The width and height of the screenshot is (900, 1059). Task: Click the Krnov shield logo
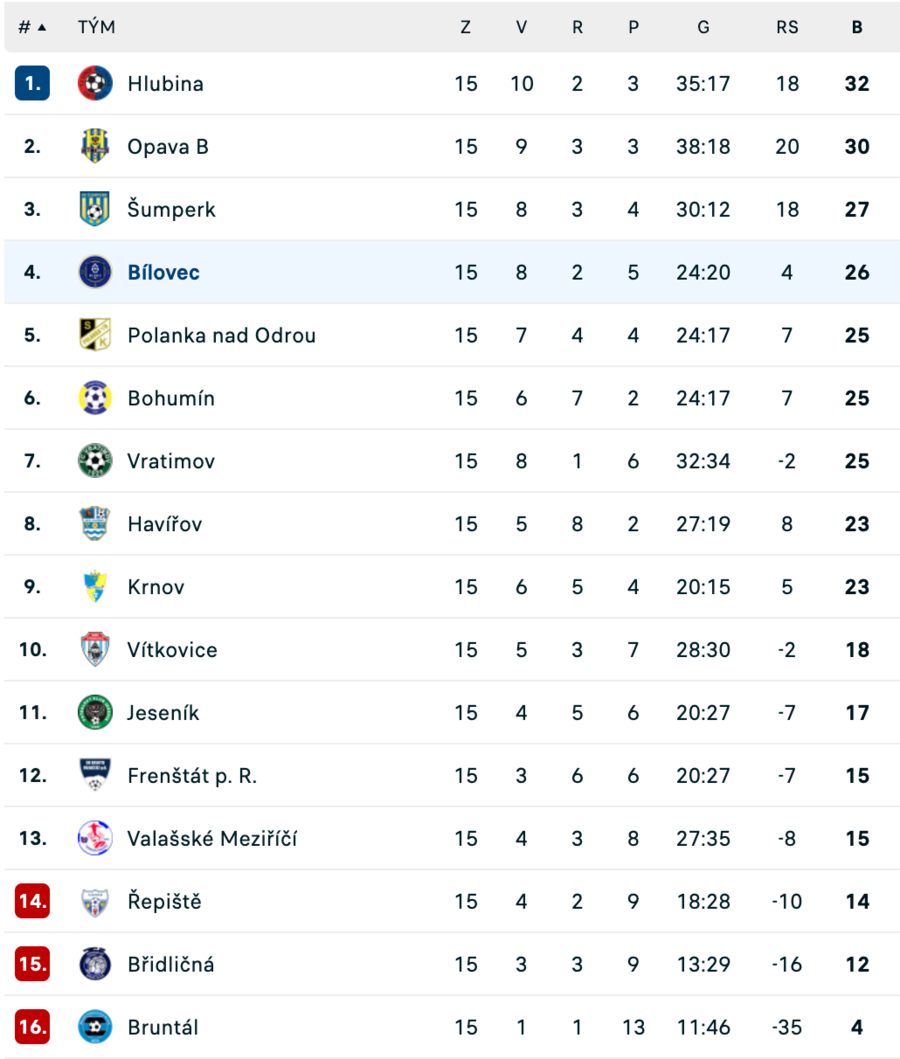click(x=95, y=586)
